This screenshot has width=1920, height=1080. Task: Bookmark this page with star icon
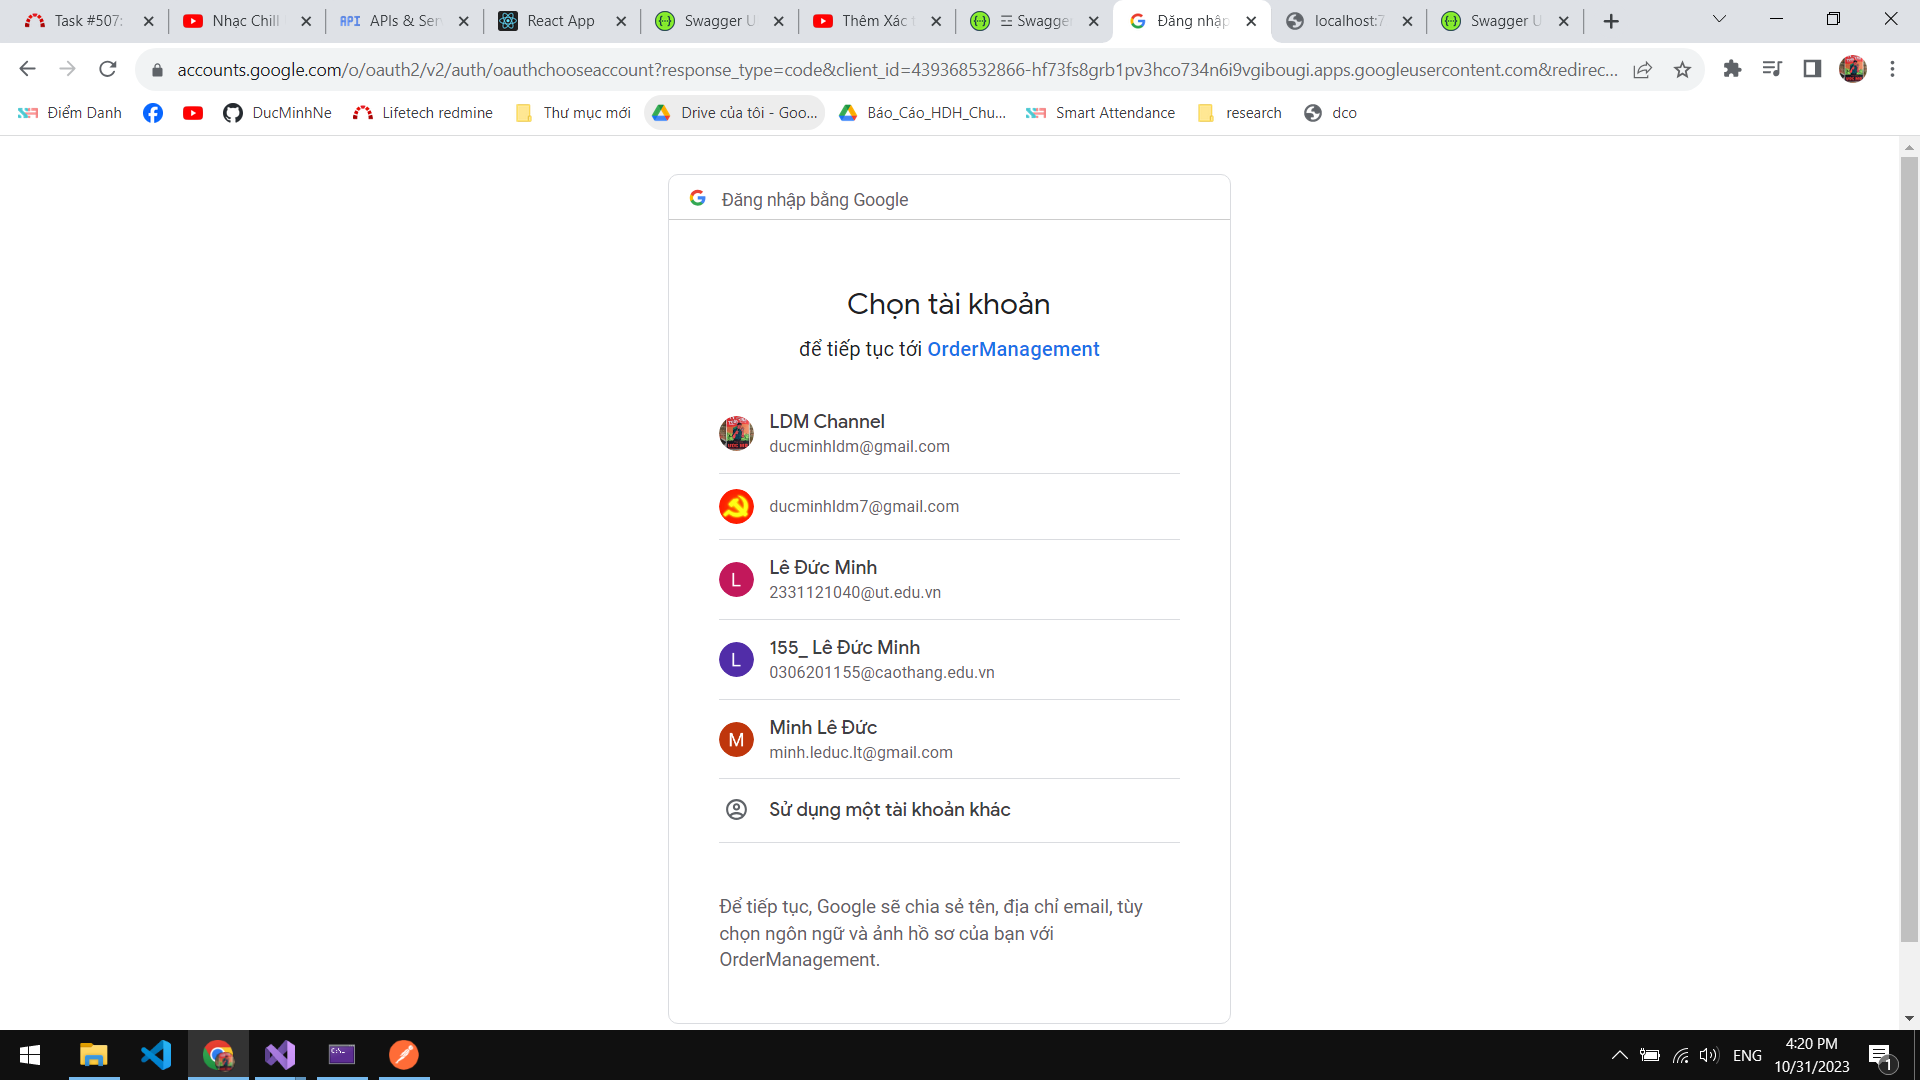click(x=1682, y=69)
